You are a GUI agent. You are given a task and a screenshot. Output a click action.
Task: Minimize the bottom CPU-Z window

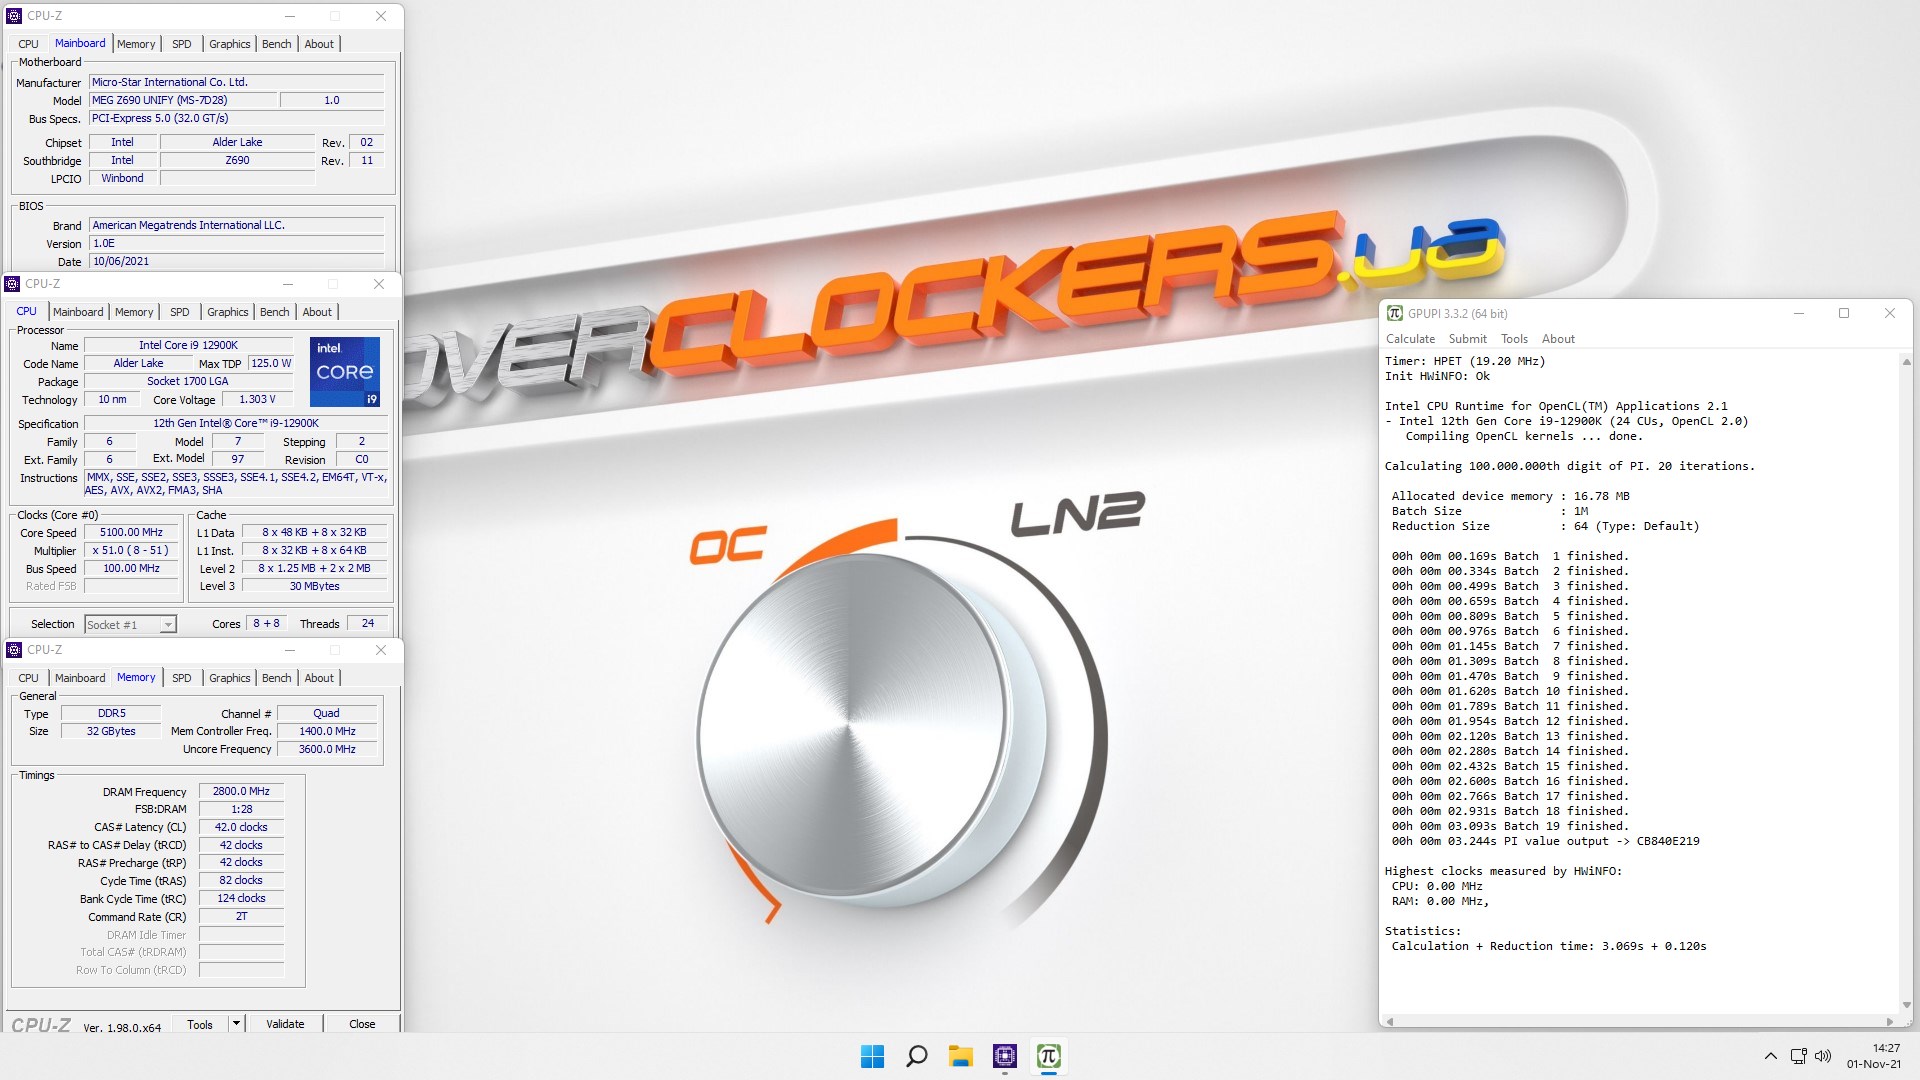[290, 650]
